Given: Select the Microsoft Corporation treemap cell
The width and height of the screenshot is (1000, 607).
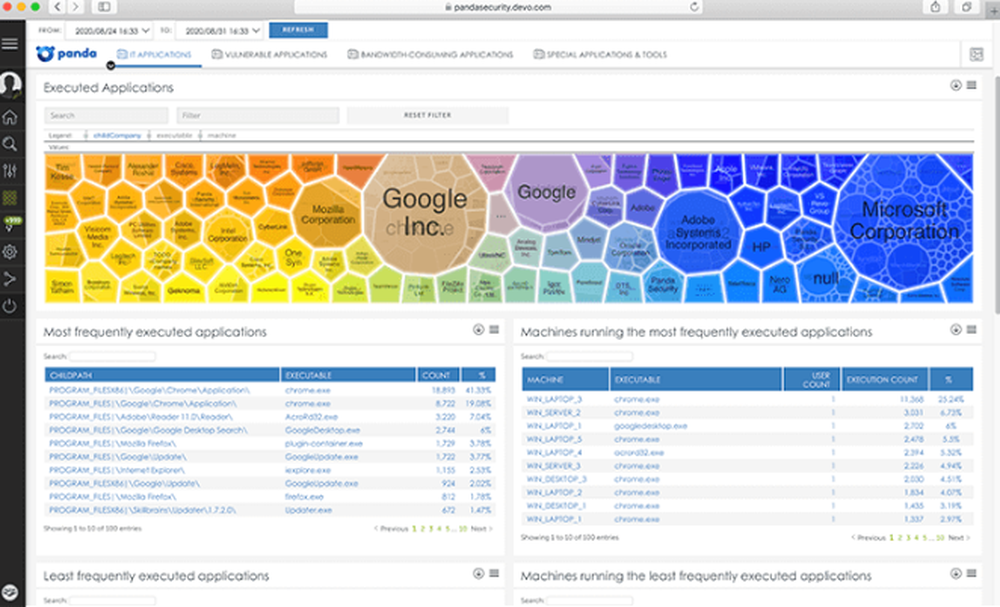Looking at the screenshot, I should tap(904, 220).
